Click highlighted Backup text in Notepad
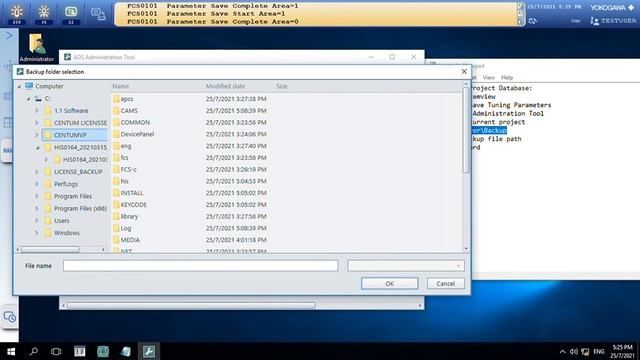The width and height of the screenshot is (640, 360). [x=489, y=130]
